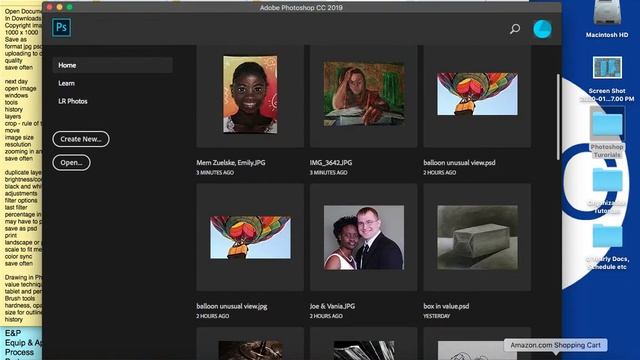The width and height of the screenshot is (640, 360).
Task: Click 'E&P' heading in blue sticky note
Action: (13, 333)
